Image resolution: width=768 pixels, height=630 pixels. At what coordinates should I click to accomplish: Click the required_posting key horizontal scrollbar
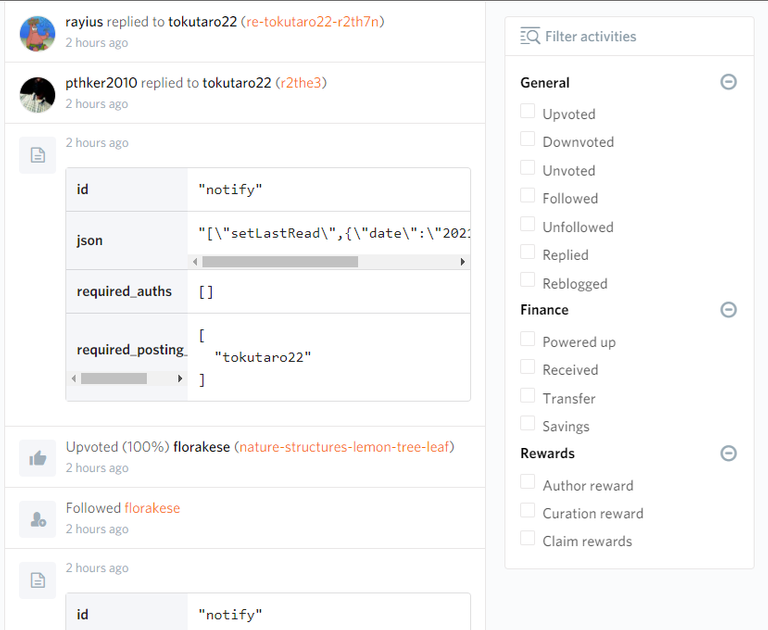coord(113,379)
